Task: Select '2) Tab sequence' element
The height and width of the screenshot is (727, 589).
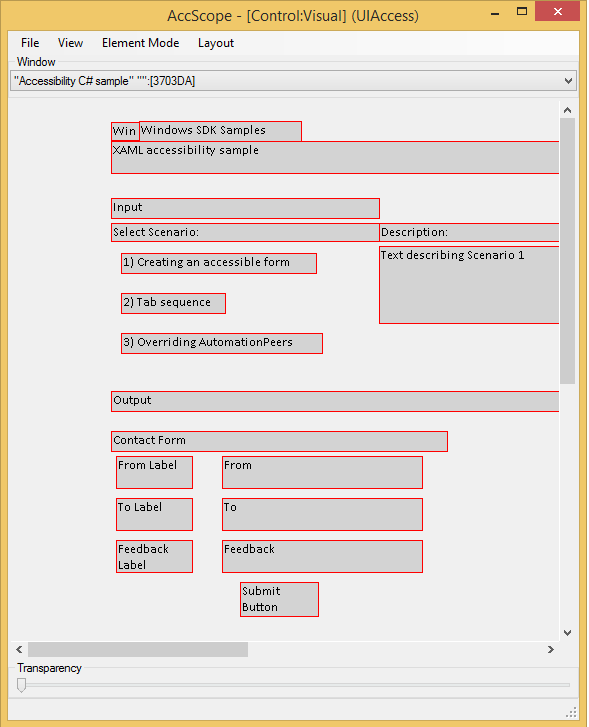Action: coord(173,303)
